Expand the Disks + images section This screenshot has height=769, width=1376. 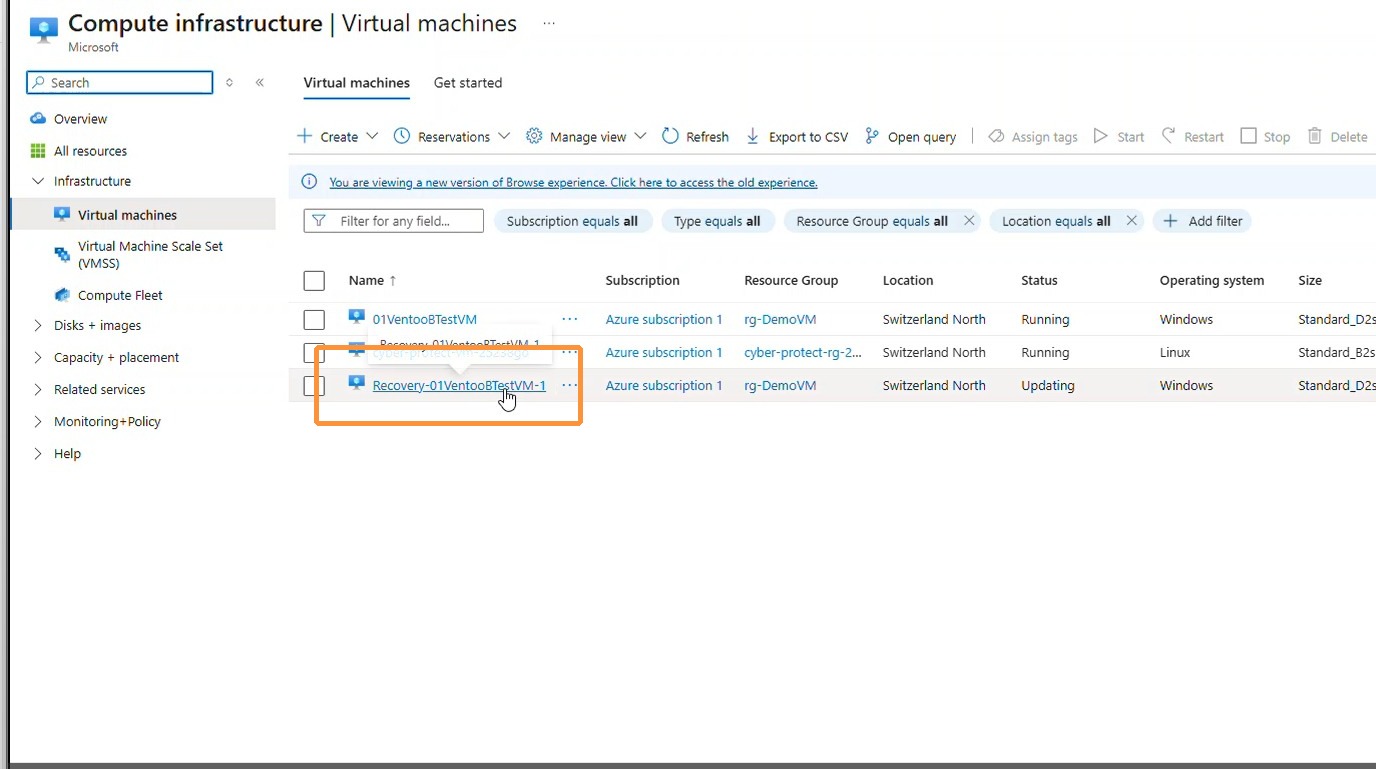pos(38,325)
